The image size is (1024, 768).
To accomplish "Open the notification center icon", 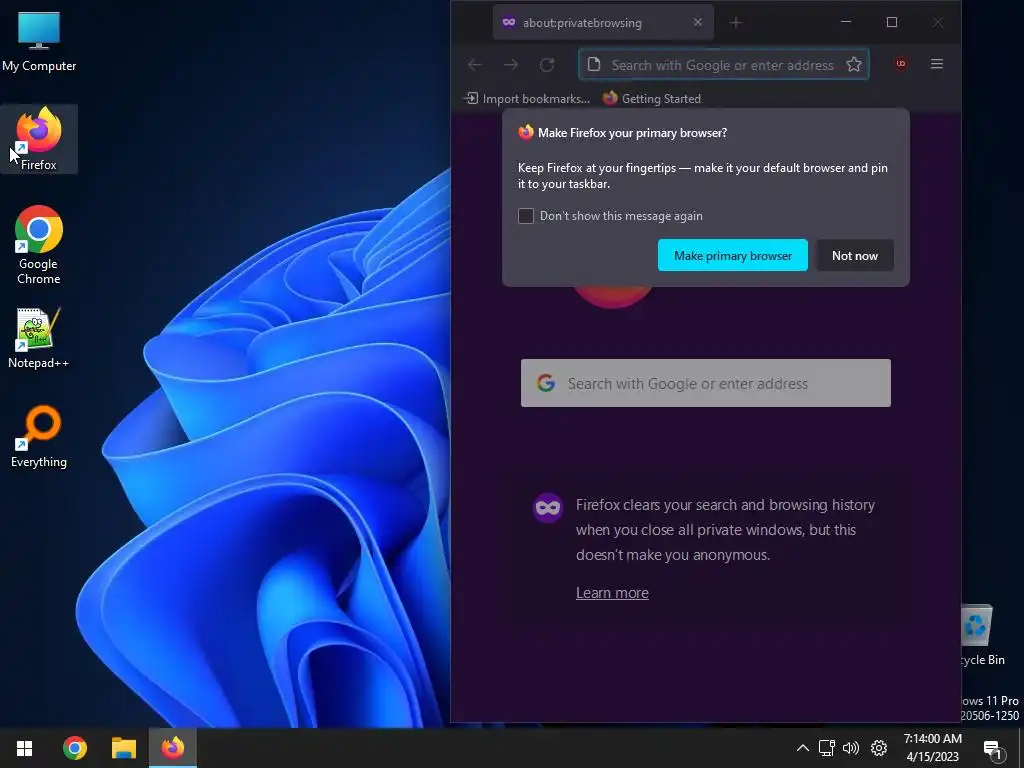I will (x=992, y=750).
